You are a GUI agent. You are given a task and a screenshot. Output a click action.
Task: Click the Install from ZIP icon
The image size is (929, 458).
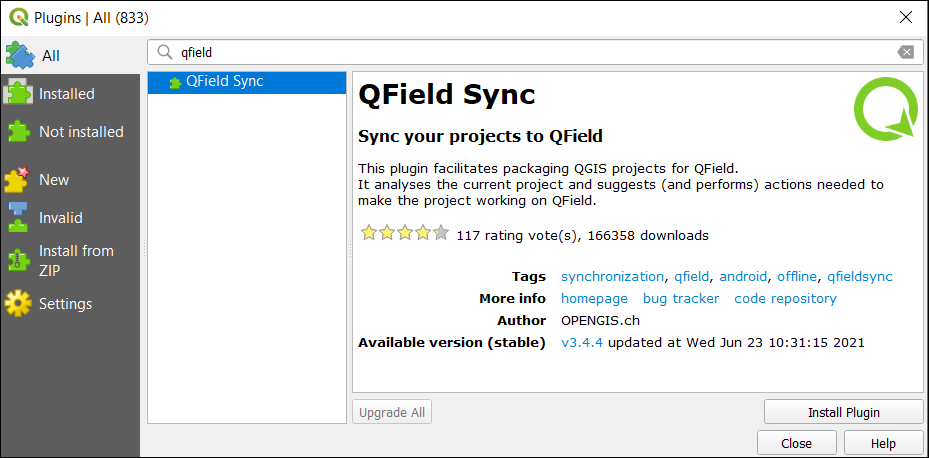(x=18, y=261)
